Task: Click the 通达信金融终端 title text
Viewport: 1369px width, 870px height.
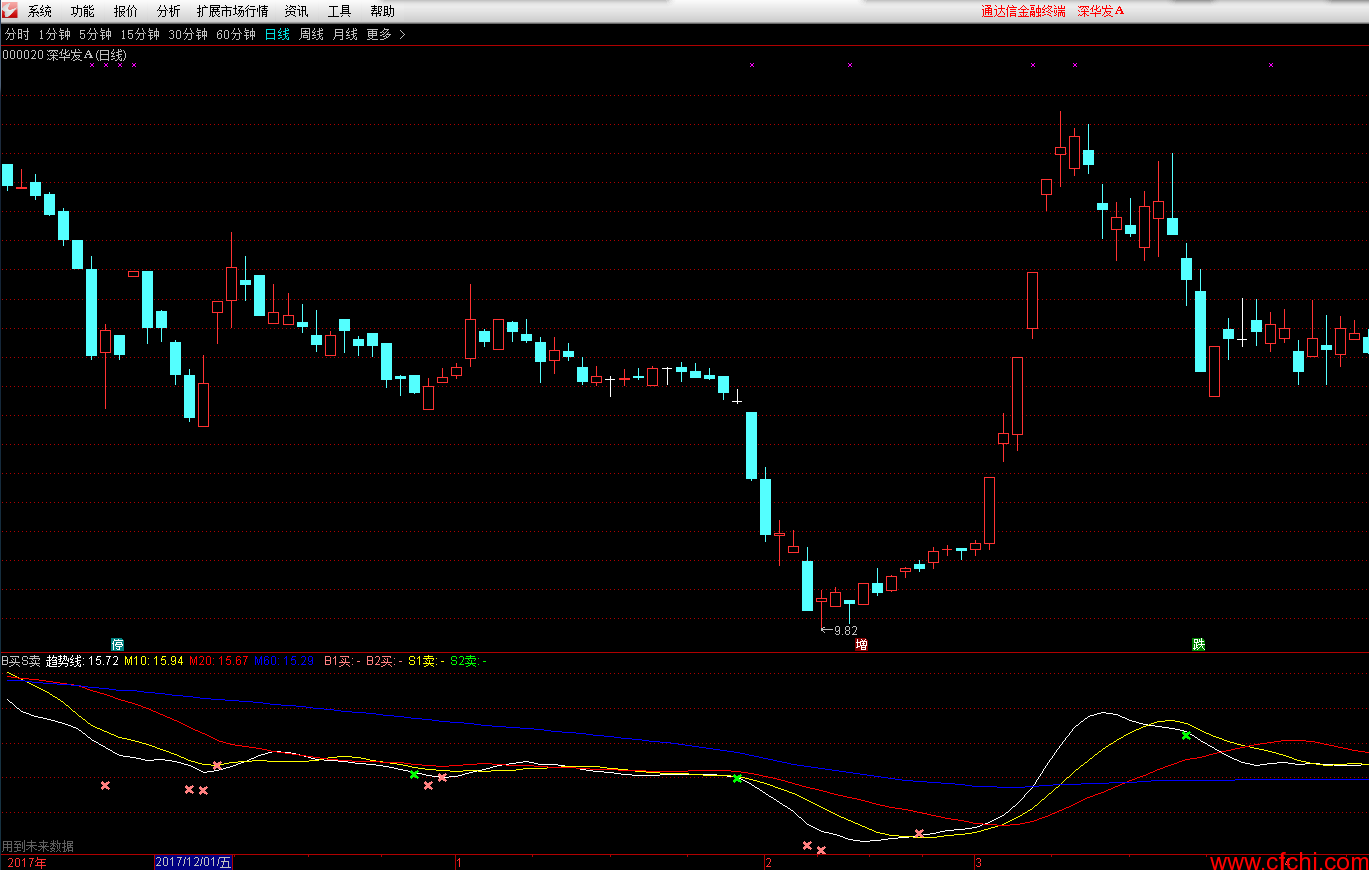Action: pos(1023,12)
